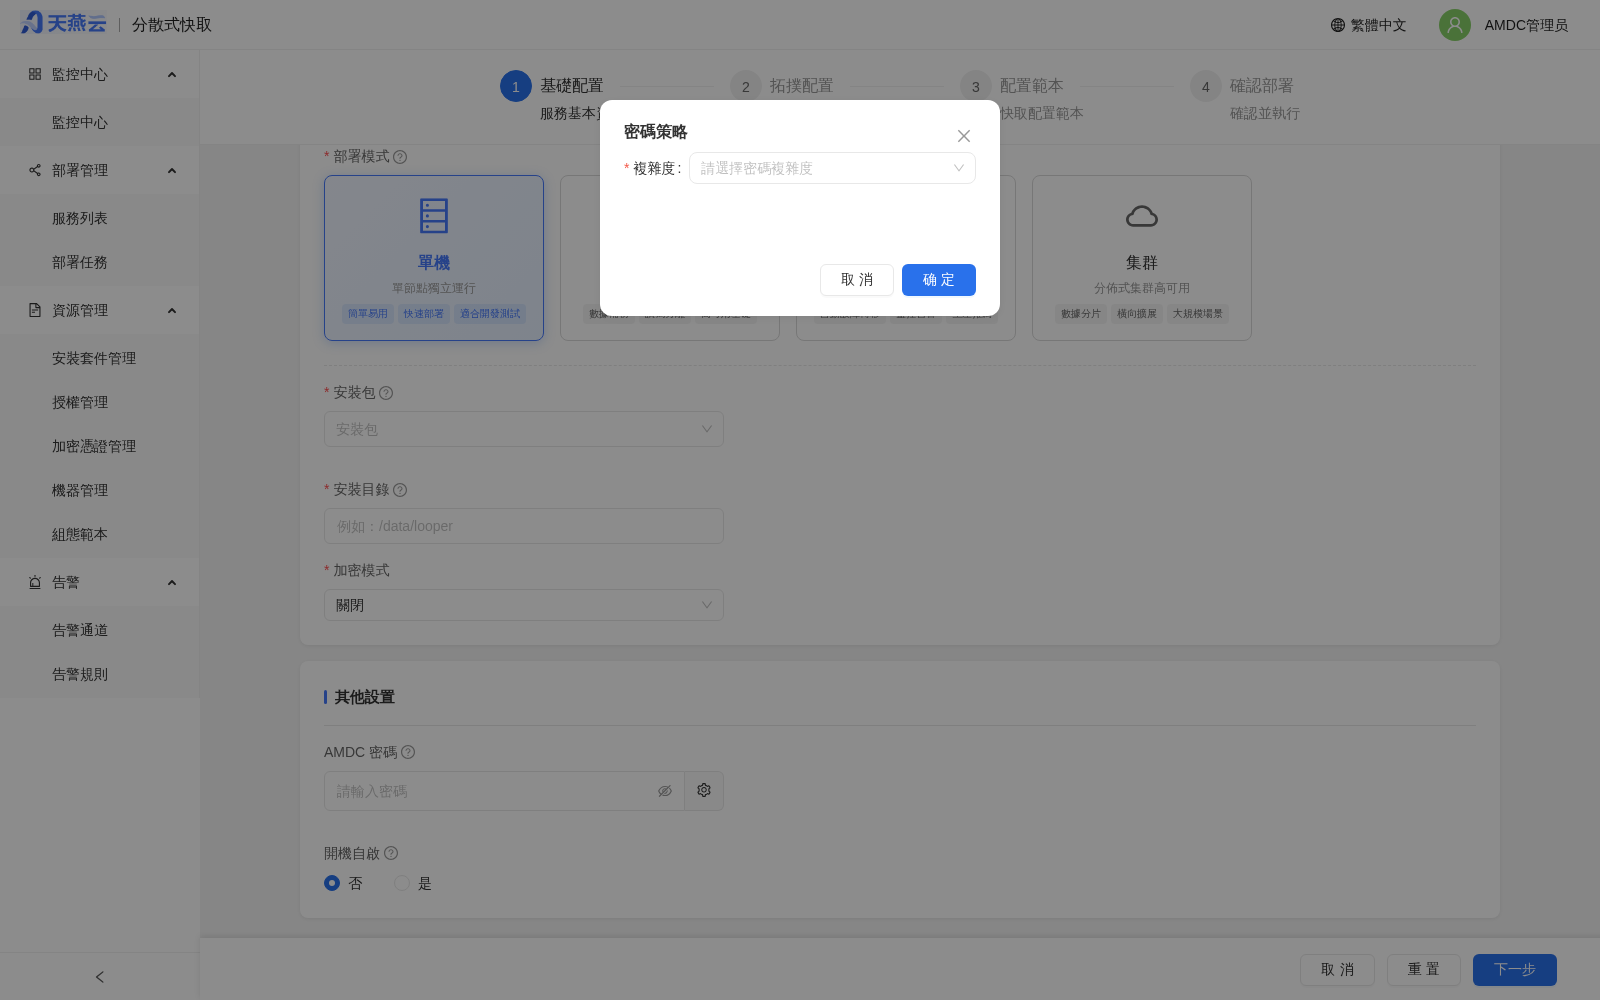
Task: Open the 安裝包 dropdown
Action: [x=524, y=429]
